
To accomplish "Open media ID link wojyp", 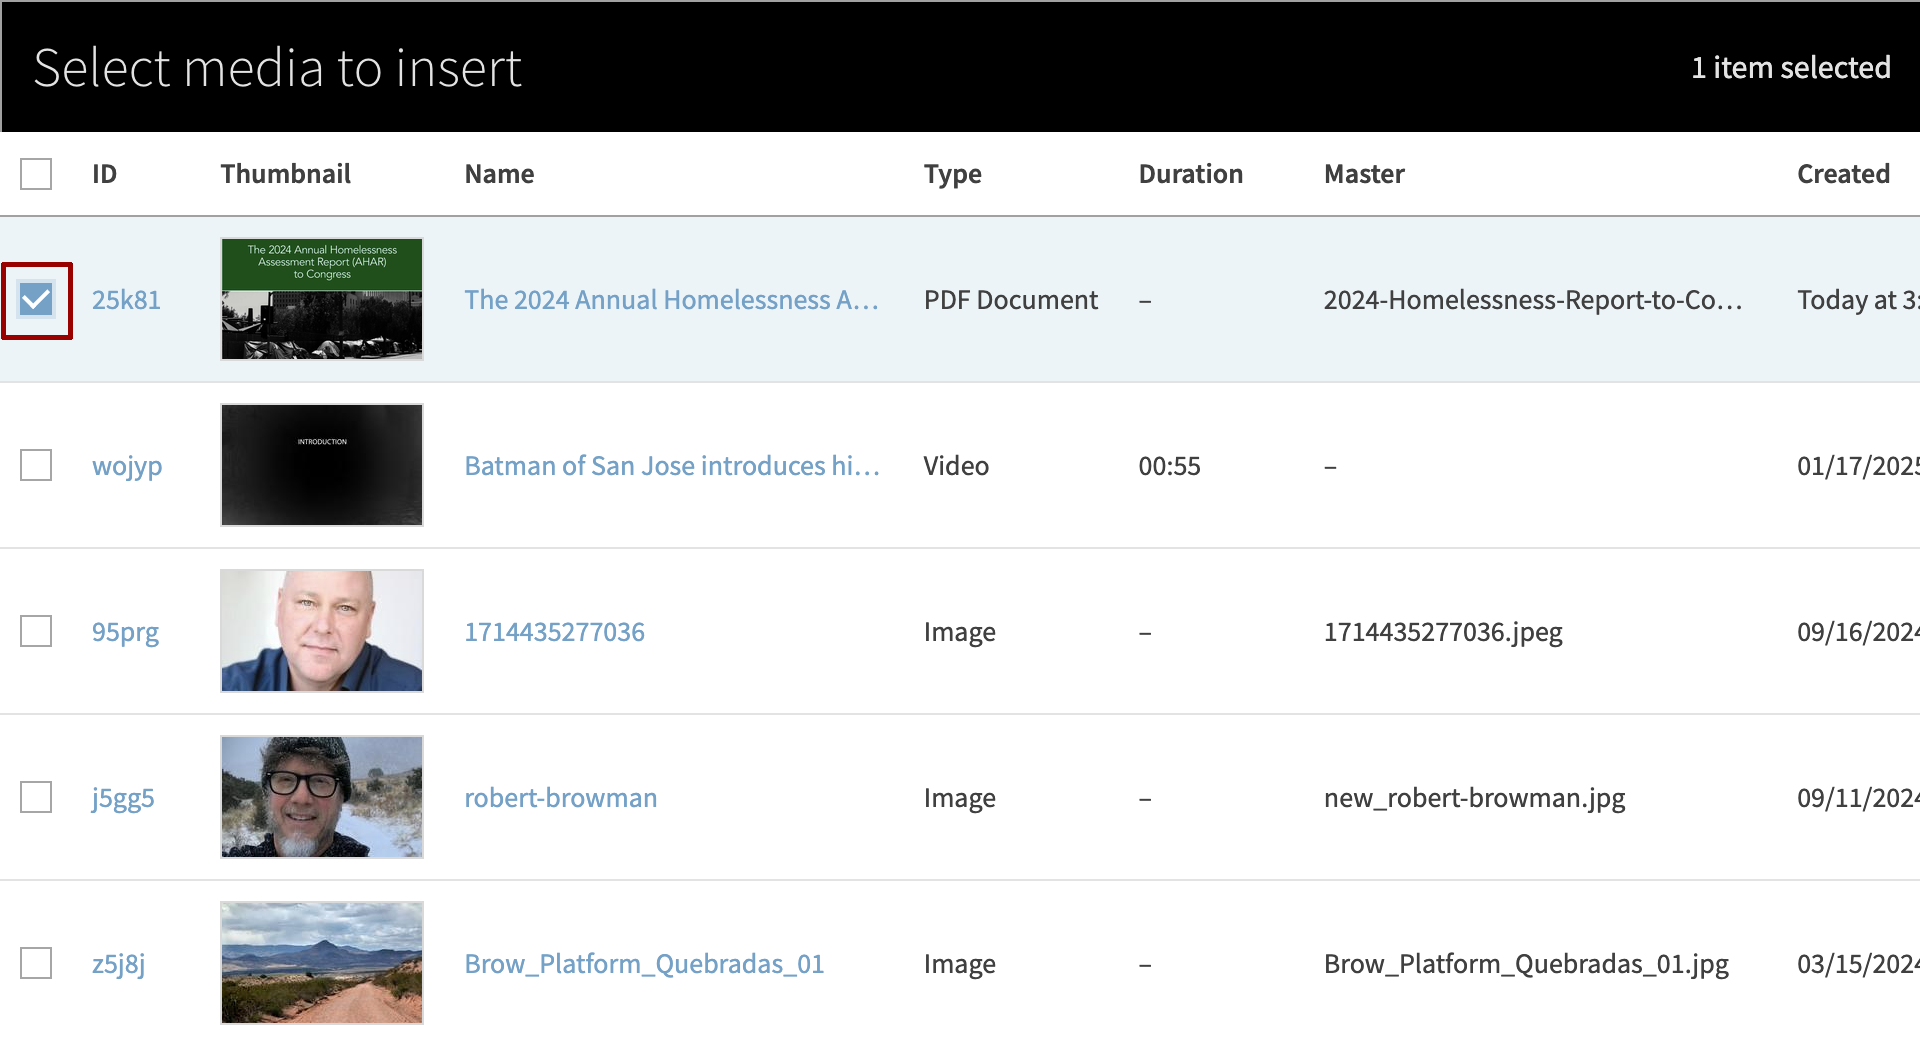I will pos(127,466).
